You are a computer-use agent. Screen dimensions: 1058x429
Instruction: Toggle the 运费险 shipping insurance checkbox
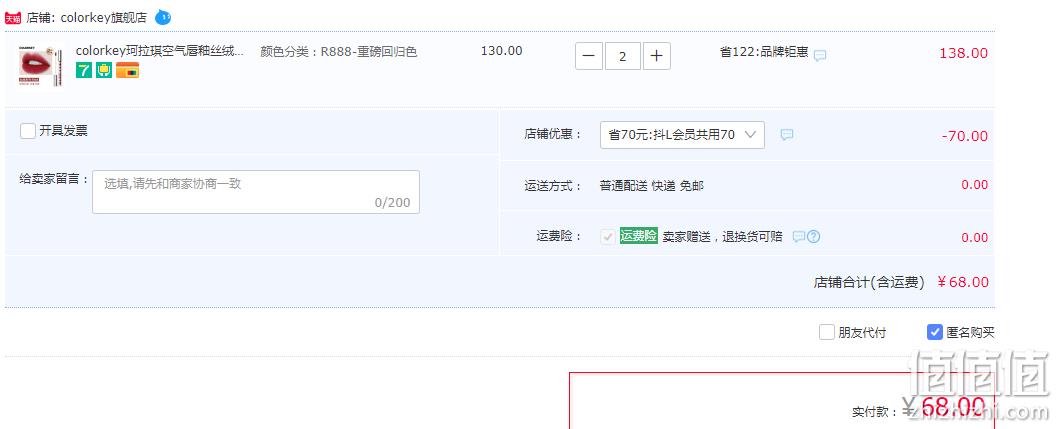click(x=608, y=237)
